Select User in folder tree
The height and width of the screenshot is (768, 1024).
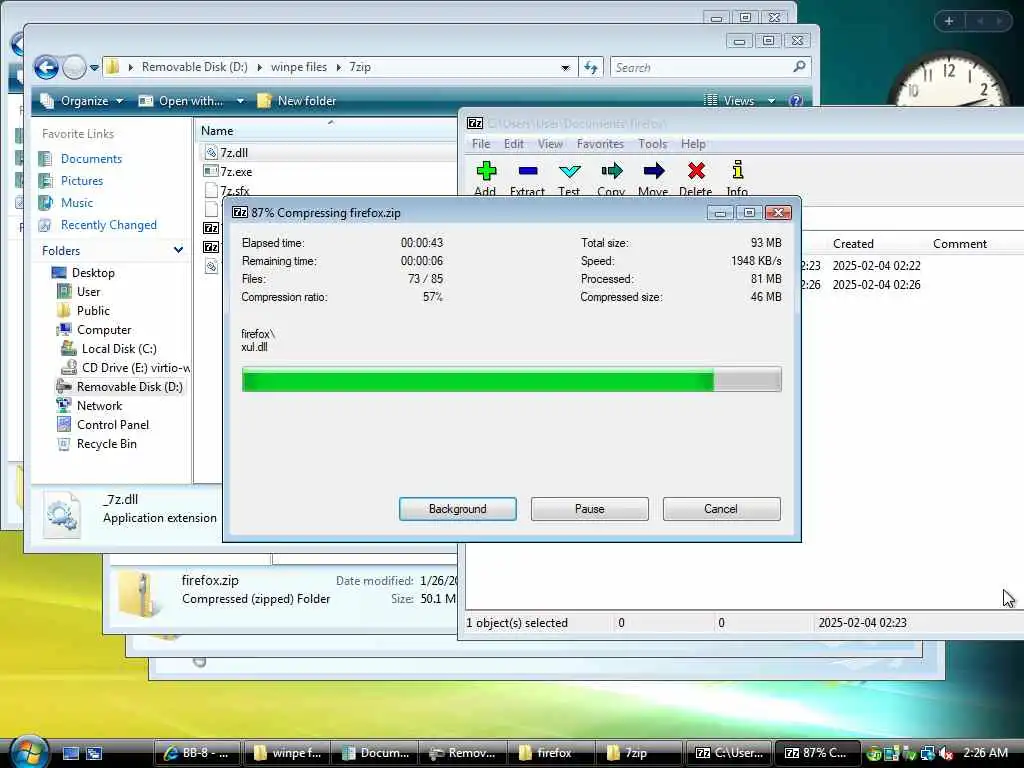point(88,292)
